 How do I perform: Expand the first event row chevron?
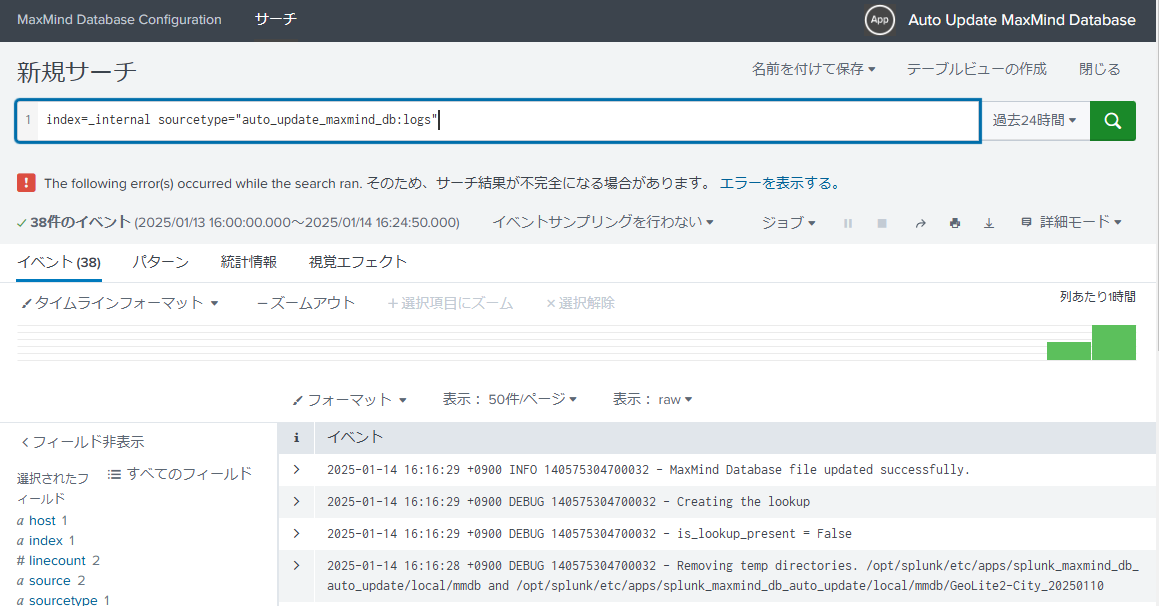pyautogui.click(x=296, y=469)
